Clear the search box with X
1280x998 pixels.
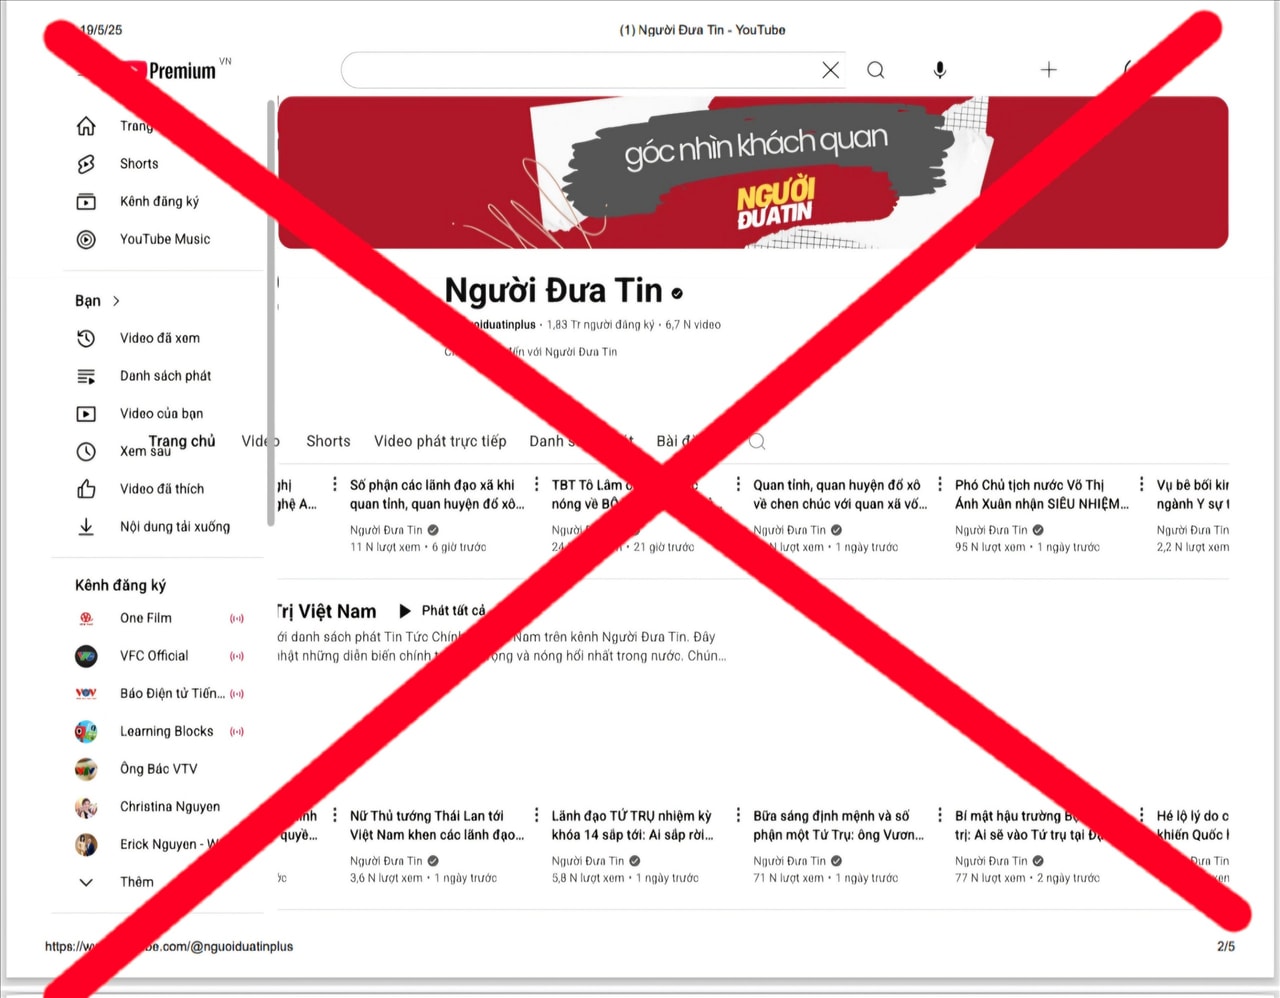point(830,70)
